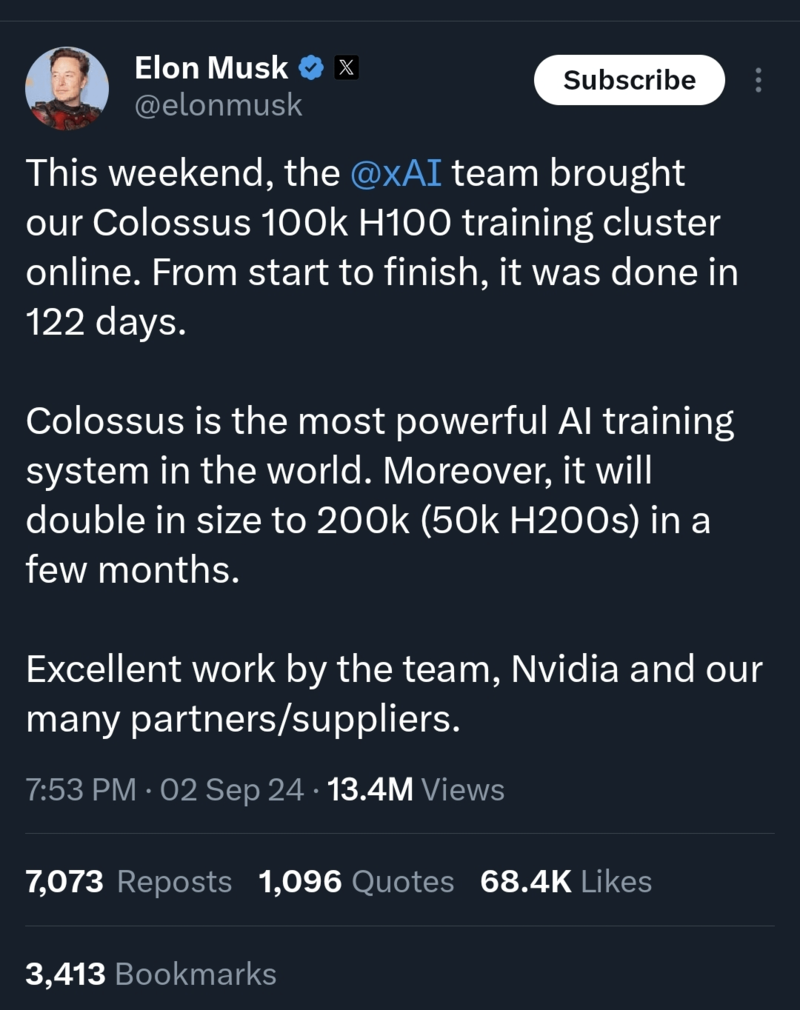Click the paragraph starting 'Excellent work by the team'
The width and height of the screenshot is (800, 1010).
[x=390, y=693]
